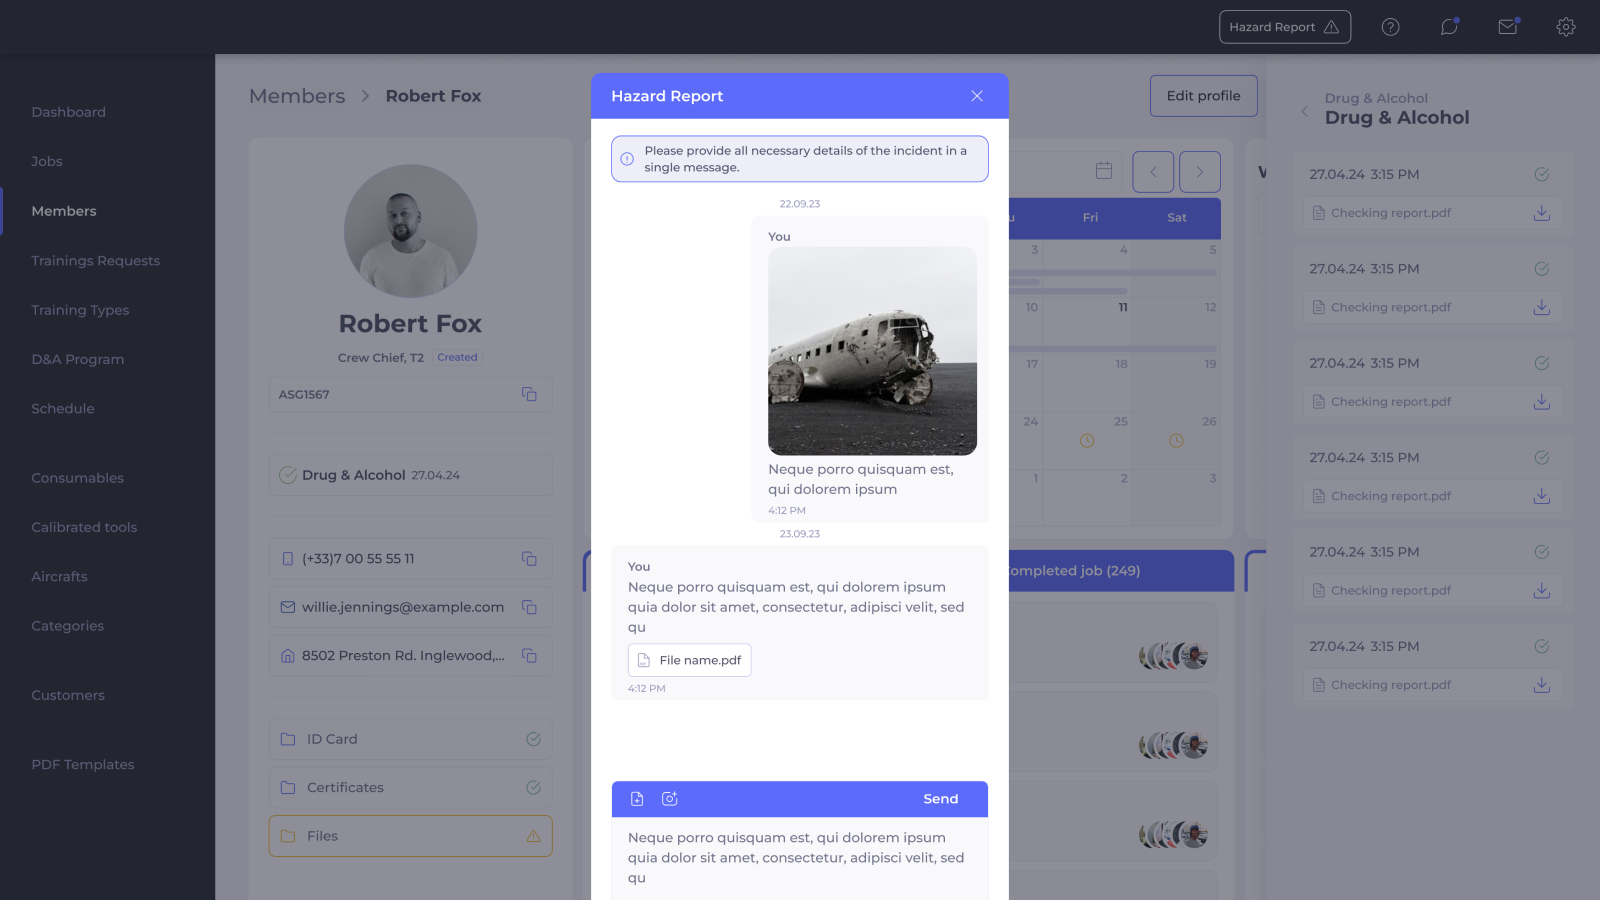Viewport: 1600px width, 900px height.
Task: Select Calibrated tools in sidebar
Action: (84, 527)
